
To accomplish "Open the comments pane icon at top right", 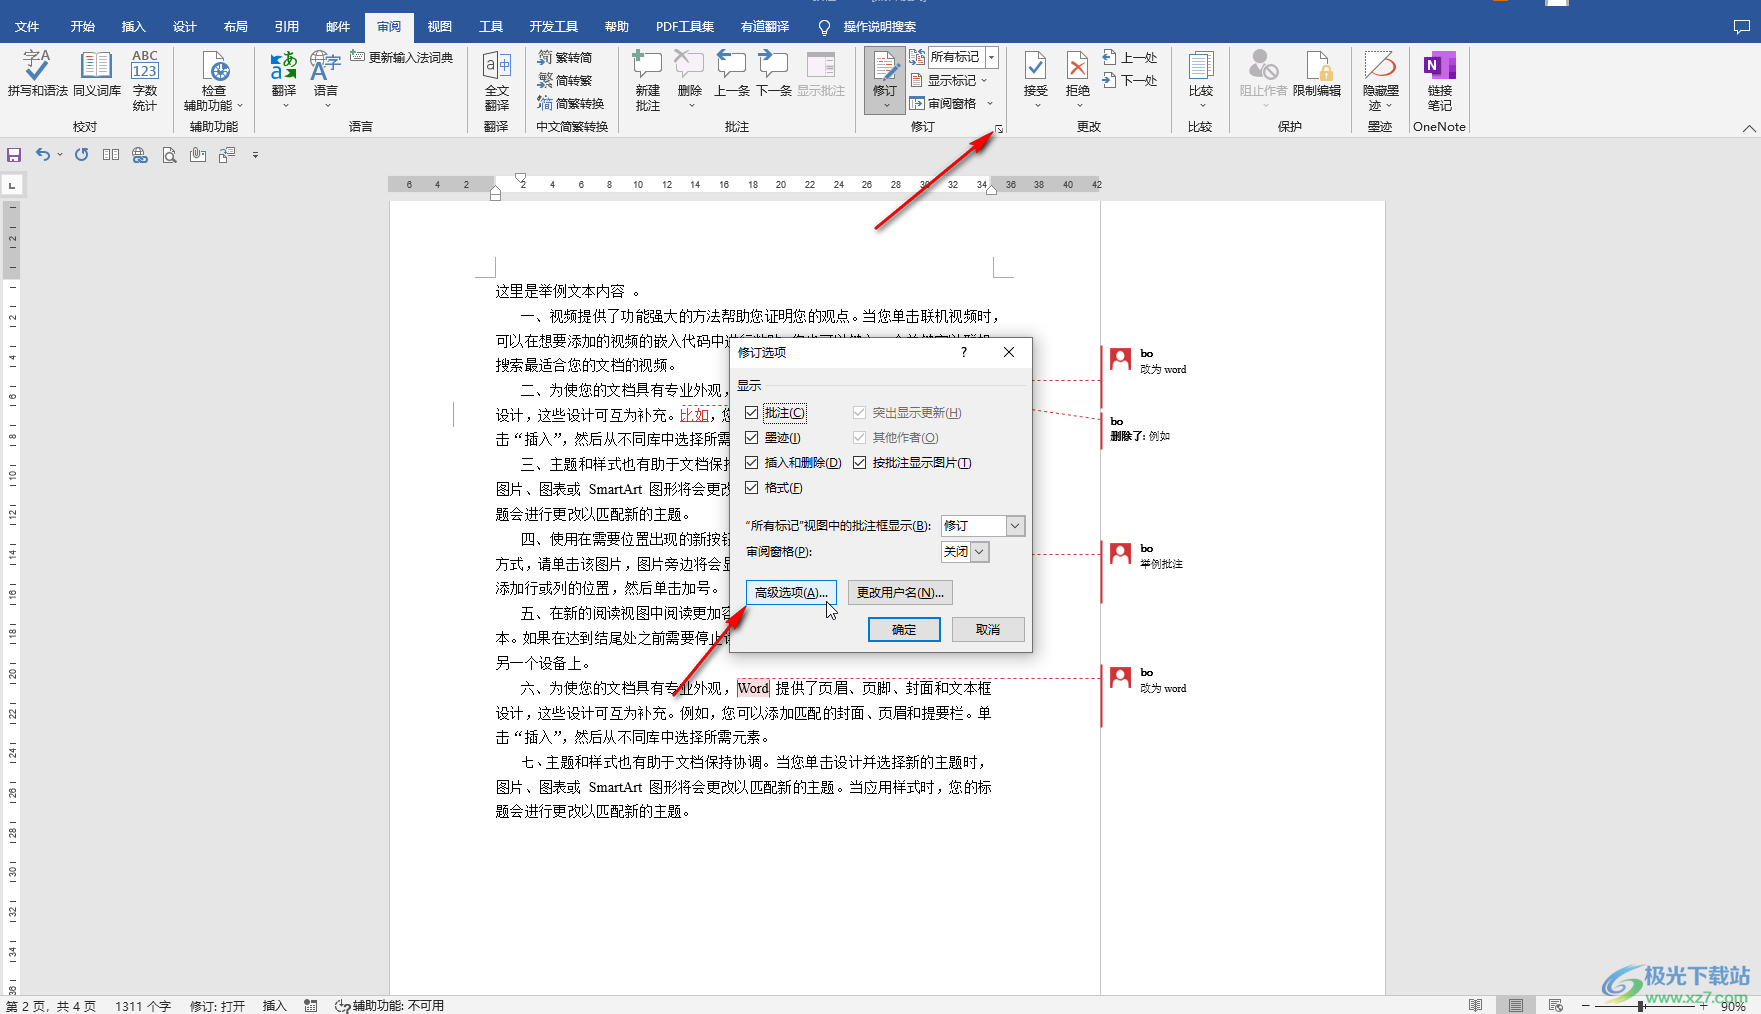I will click(x=1742, y=27).
